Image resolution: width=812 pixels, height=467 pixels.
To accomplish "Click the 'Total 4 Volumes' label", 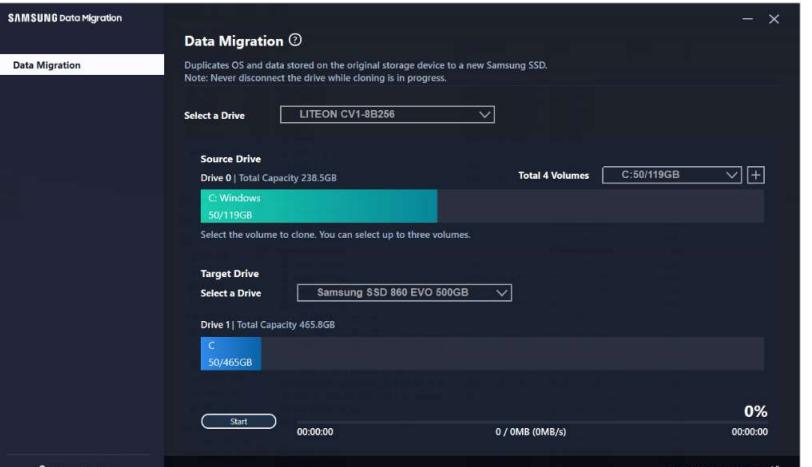I will pos(554,176).
